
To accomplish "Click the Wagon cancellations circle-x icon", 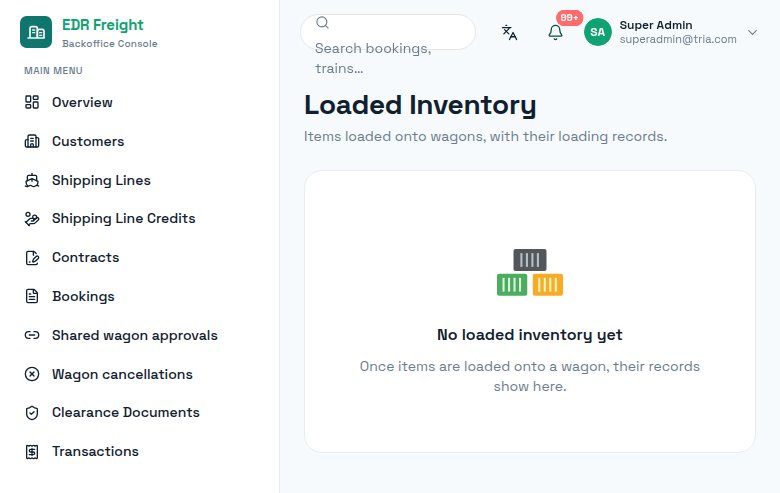I will [x=32, y=374].
